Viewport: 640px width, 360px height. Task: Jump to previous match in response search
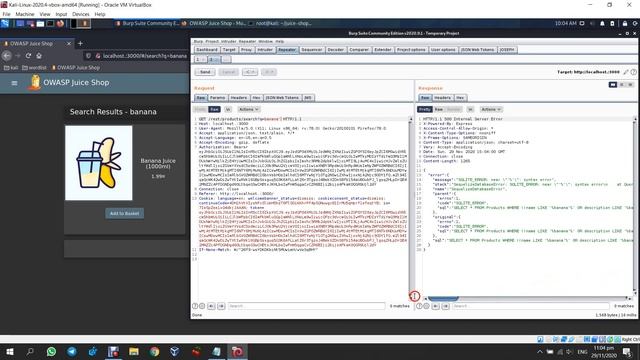click(x=436, y=306)
